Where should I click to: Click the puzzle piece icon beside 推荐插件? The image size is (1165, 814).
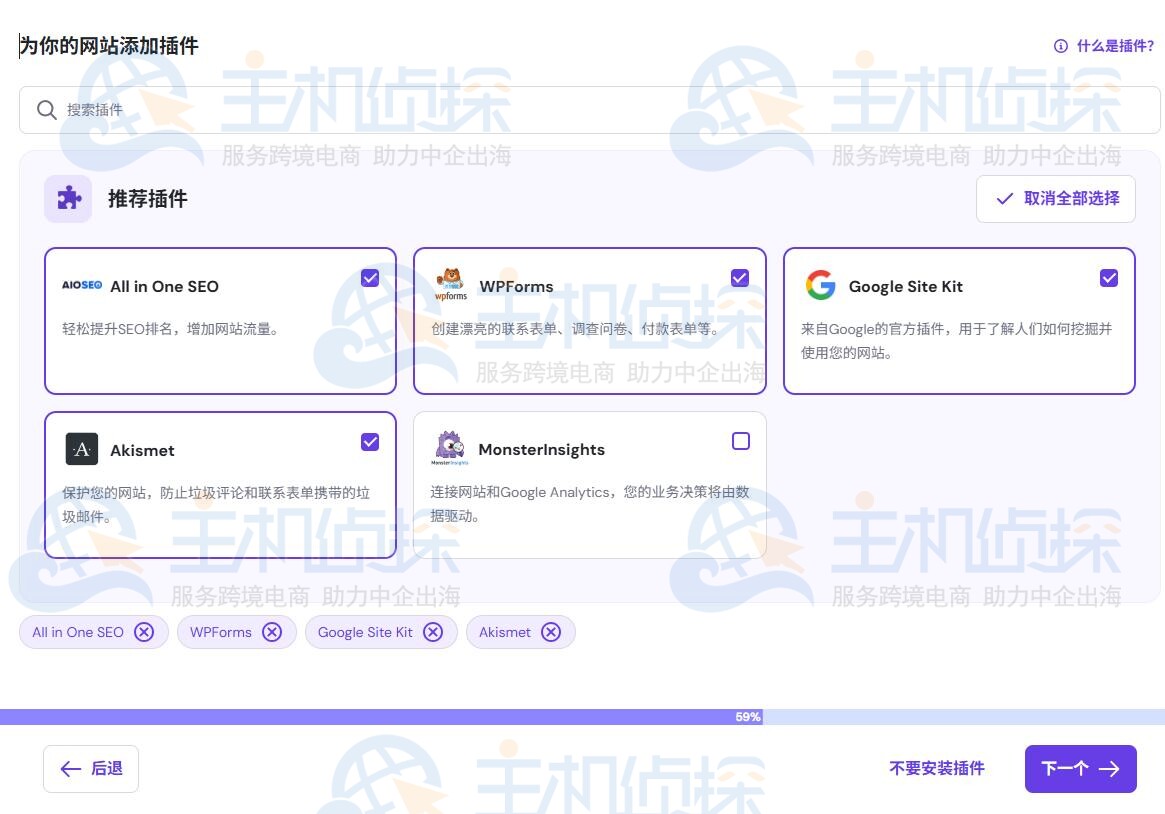(67, 198)
